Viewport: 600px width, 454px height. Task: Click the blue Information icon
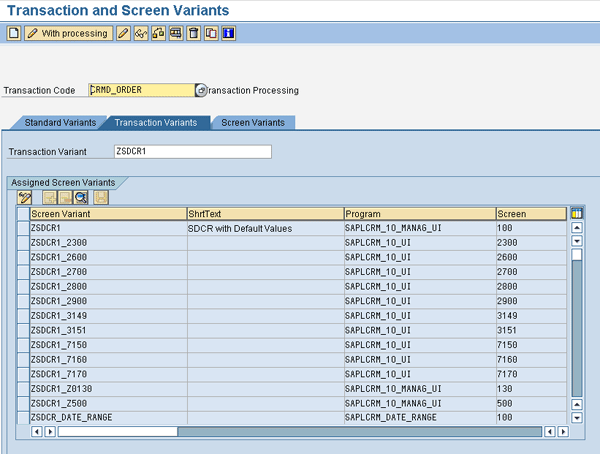228,33
